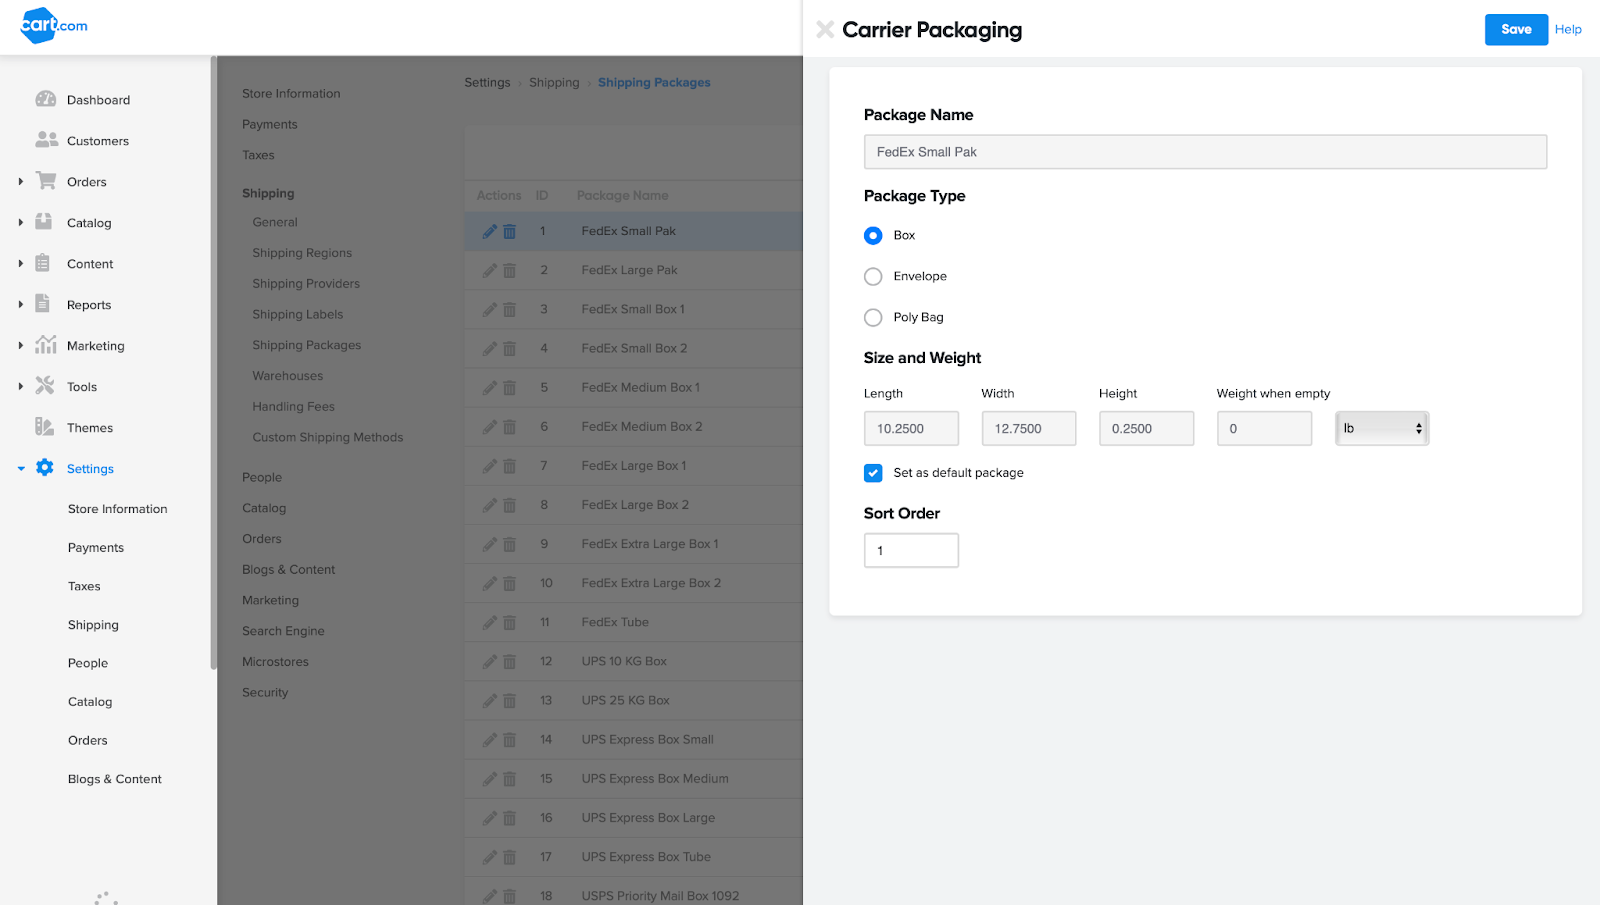Edit UPS 10 KG Box pencil icon
This screenshot has height=905, width=1600.
pyautogui.click(x=490, y=661)
